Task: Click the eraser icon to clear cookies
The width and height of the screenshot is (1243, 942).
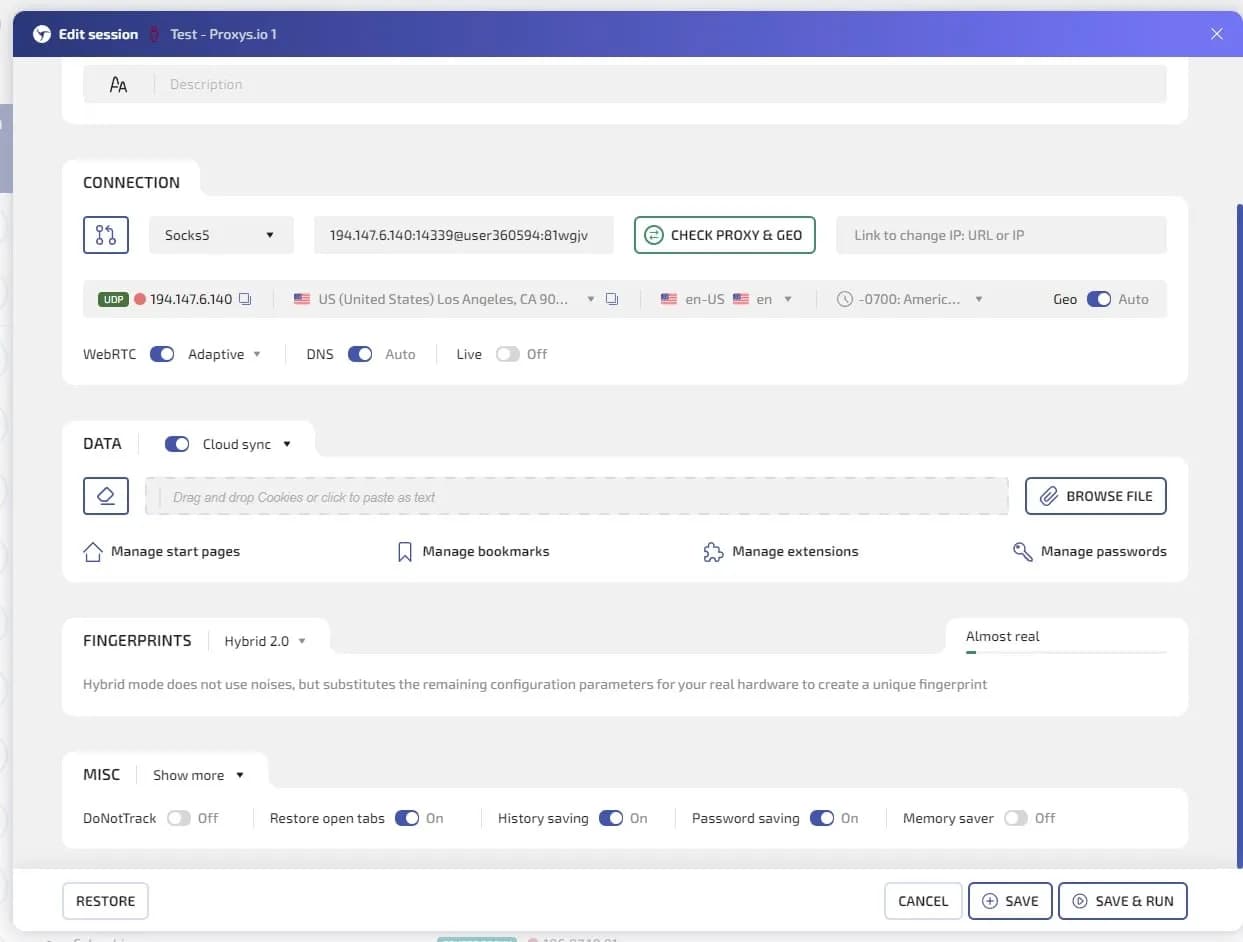Action: click(106, 496)
